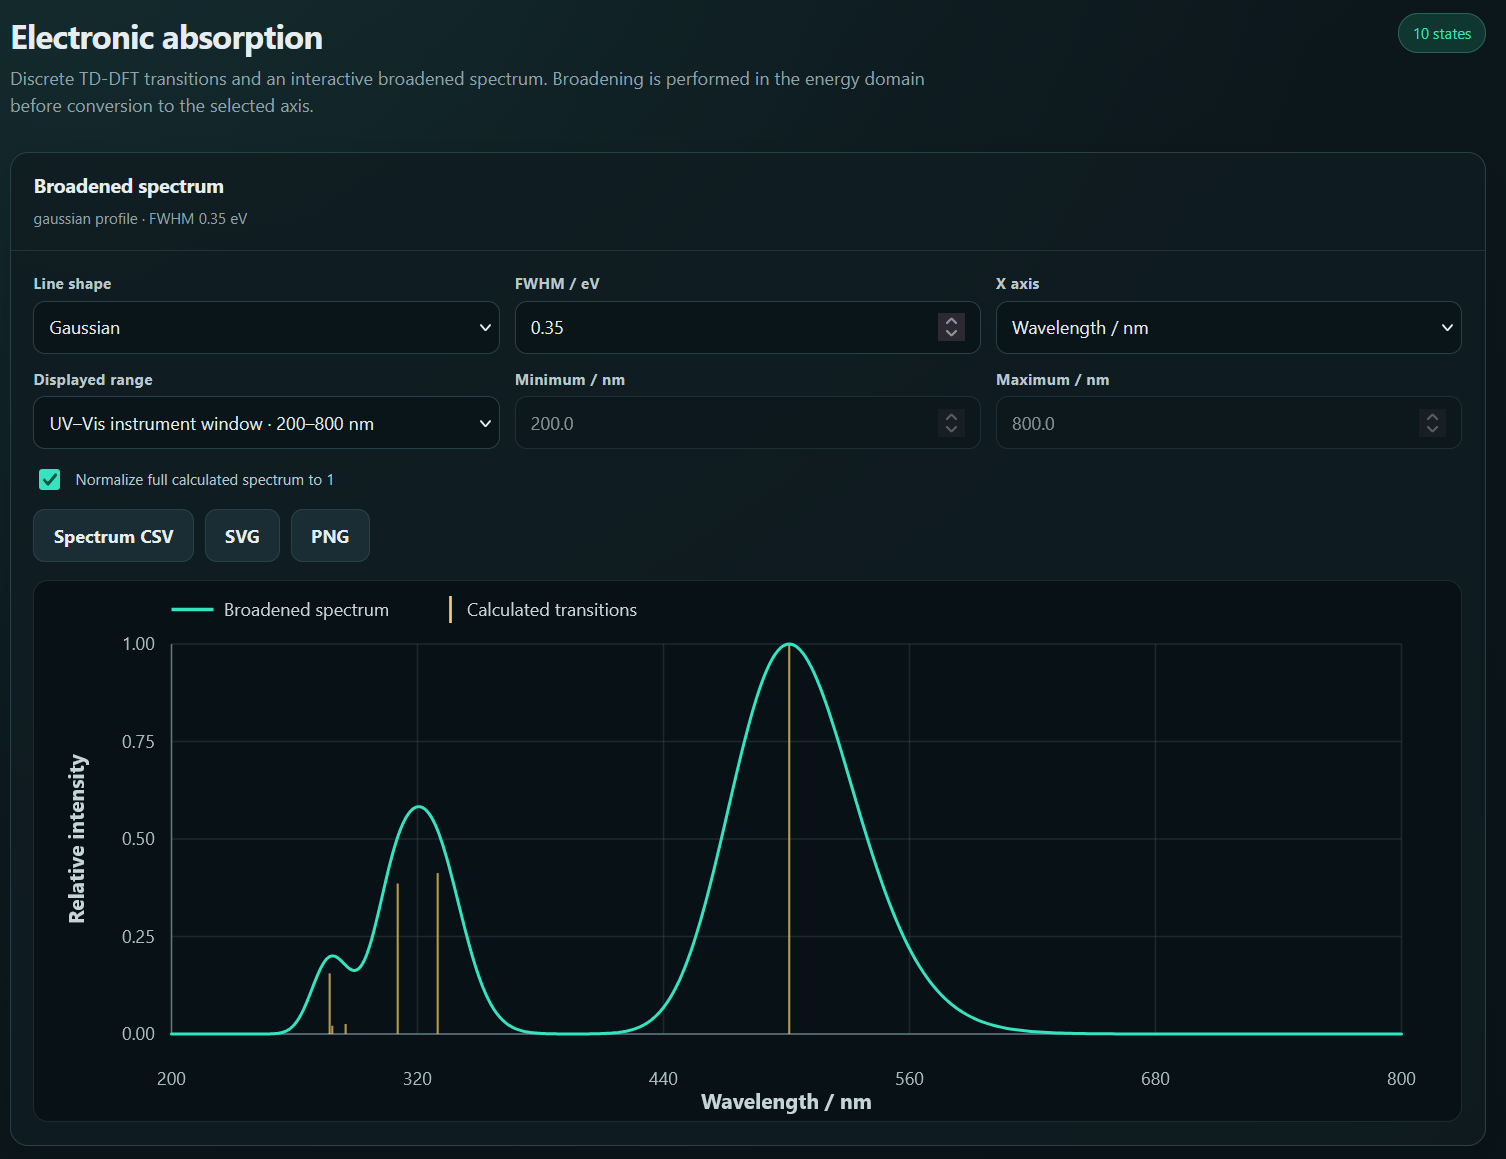
Task: Click the 0.75 y-axis tick label
Action: [x=138, y=742]
